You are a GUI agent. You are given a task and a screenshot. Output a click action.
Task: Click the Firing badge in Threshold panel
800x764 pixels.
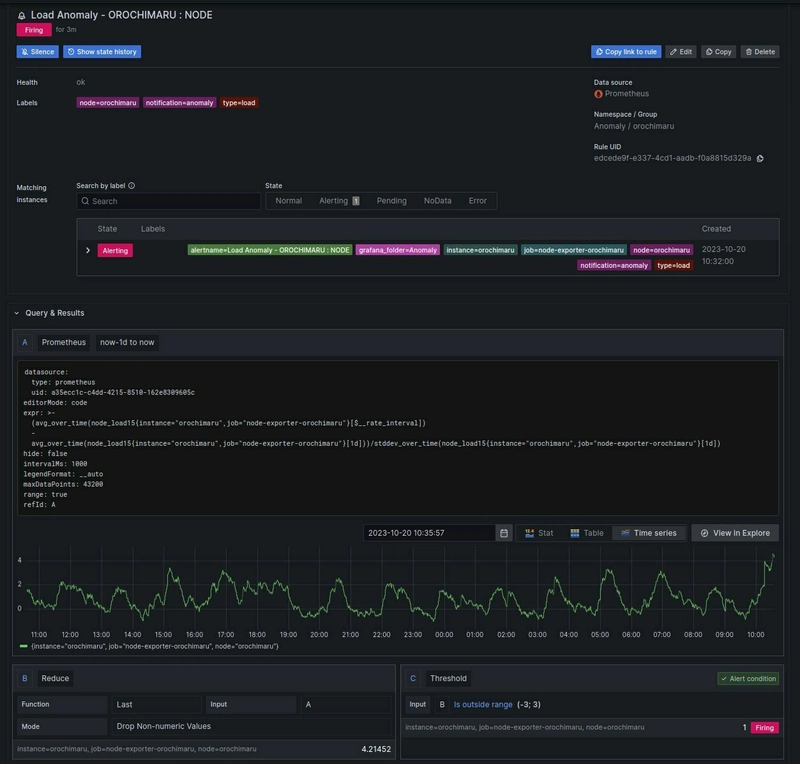tap(764, 728)
